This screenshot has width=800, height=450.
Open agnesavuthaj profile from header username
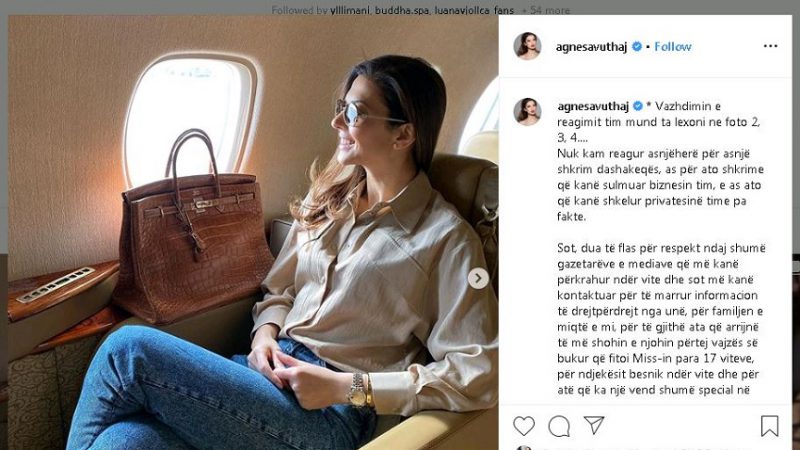click(x=591, y=47)
